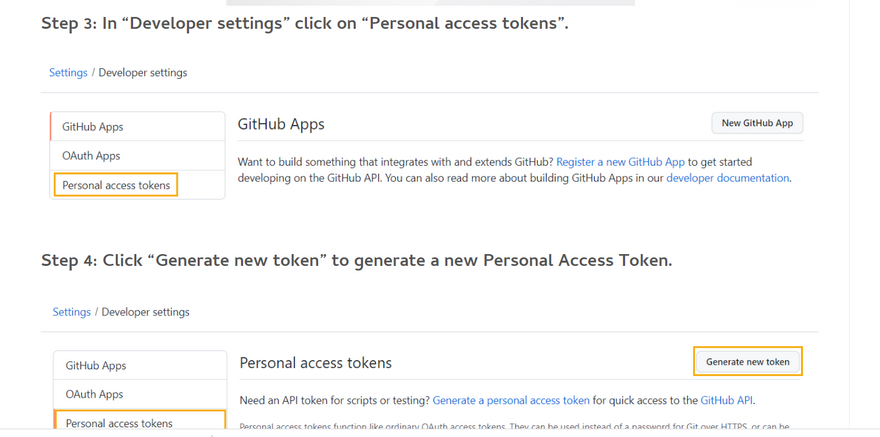The height and width of the screenshot is (437, 880).
Task: Click the Settings breadcrumb link under Step 3
Action: pos(68,73)
